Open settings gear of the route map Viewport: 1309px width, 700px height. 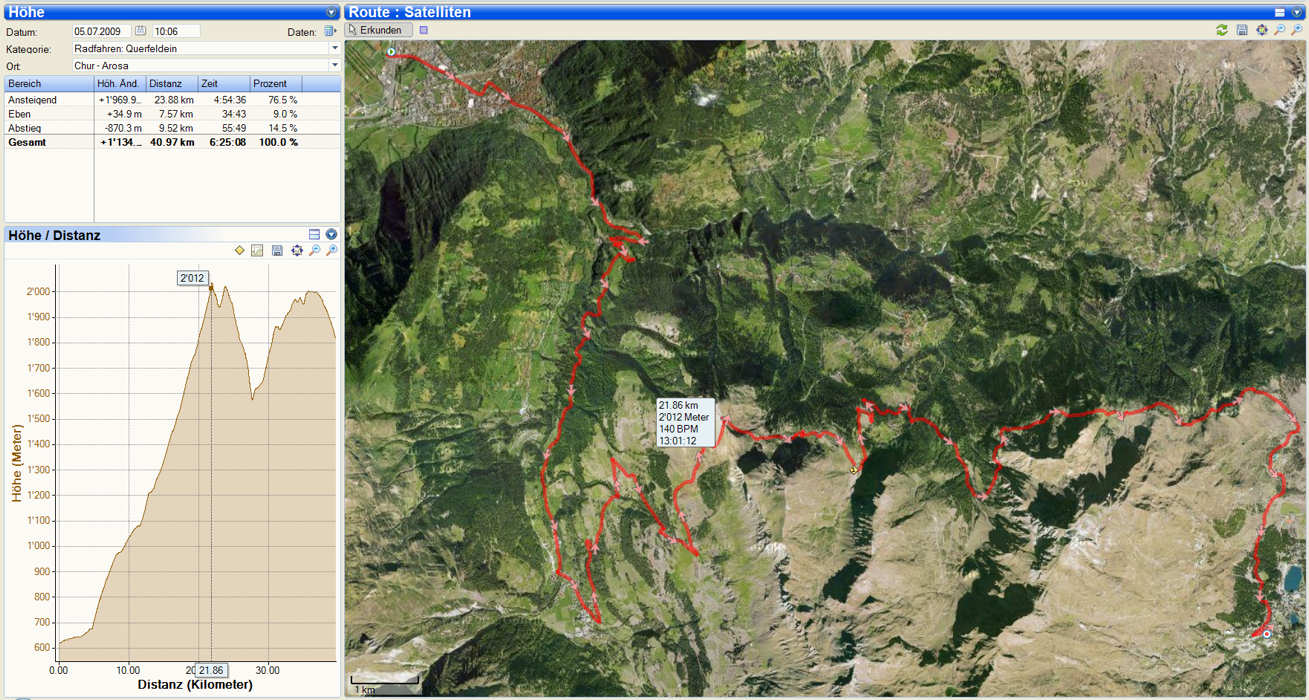pos(1262,30)
